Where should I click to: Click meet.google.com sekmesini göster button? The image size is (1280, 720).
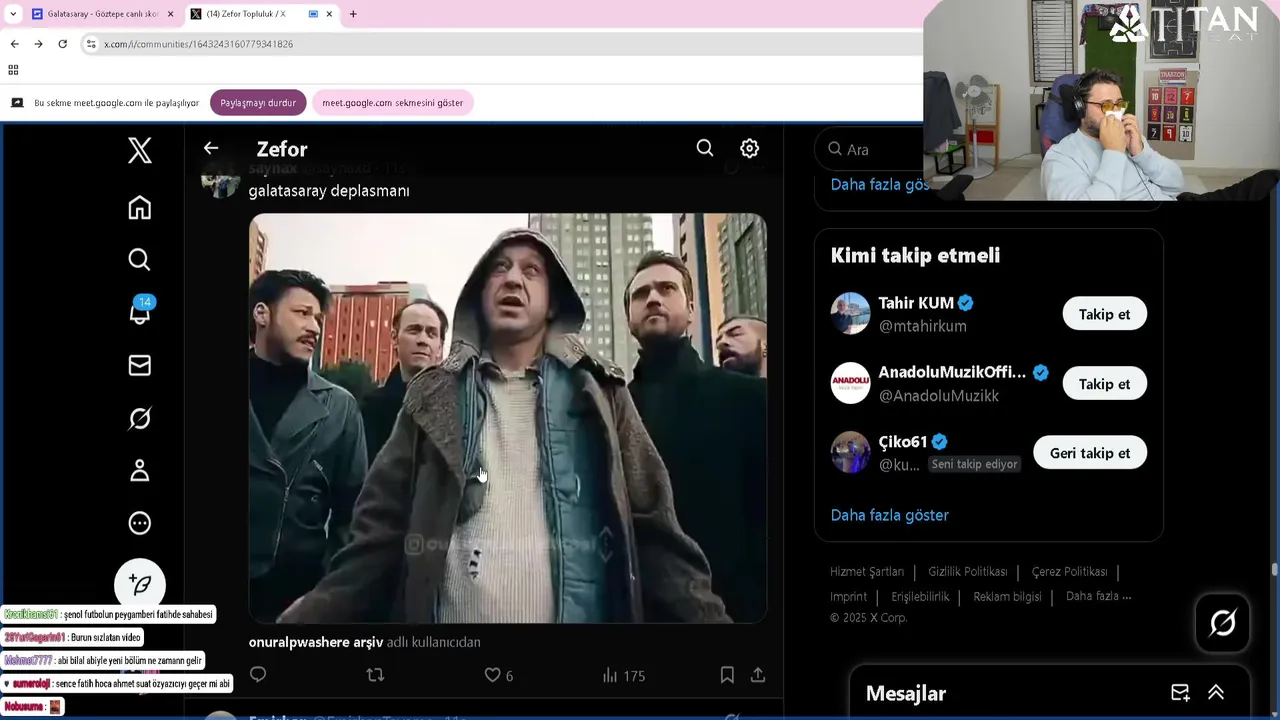point(392,103)
